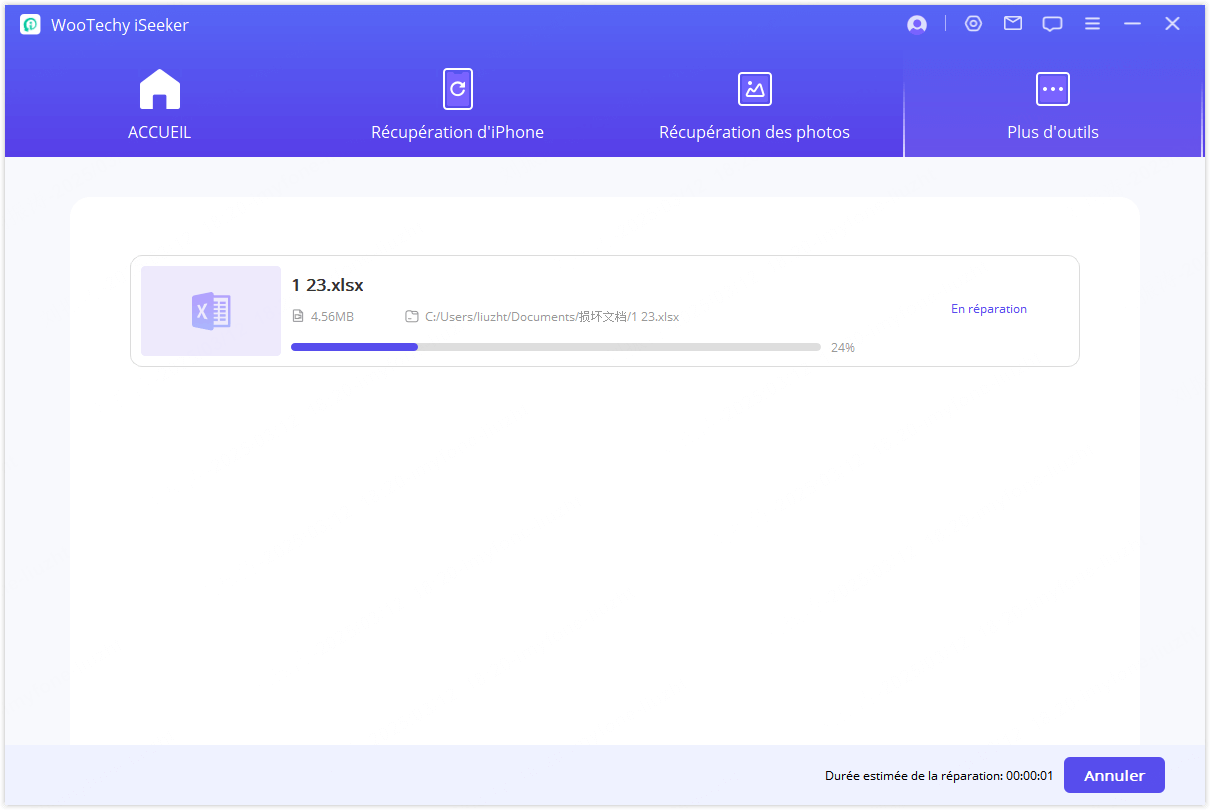1210x810 pixels.
Task: Switch to Récupération d'iPhone tab
Action: point(457,105)
